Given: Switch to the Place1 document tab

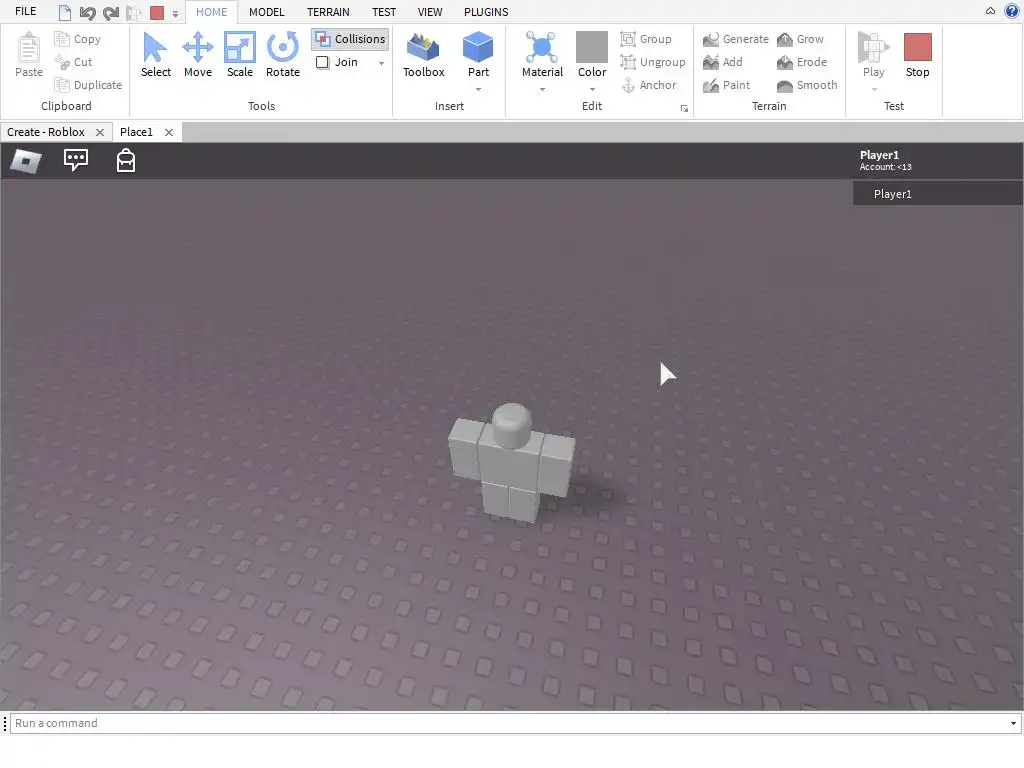Looking at the screenshot, I should tap(136, 132).
